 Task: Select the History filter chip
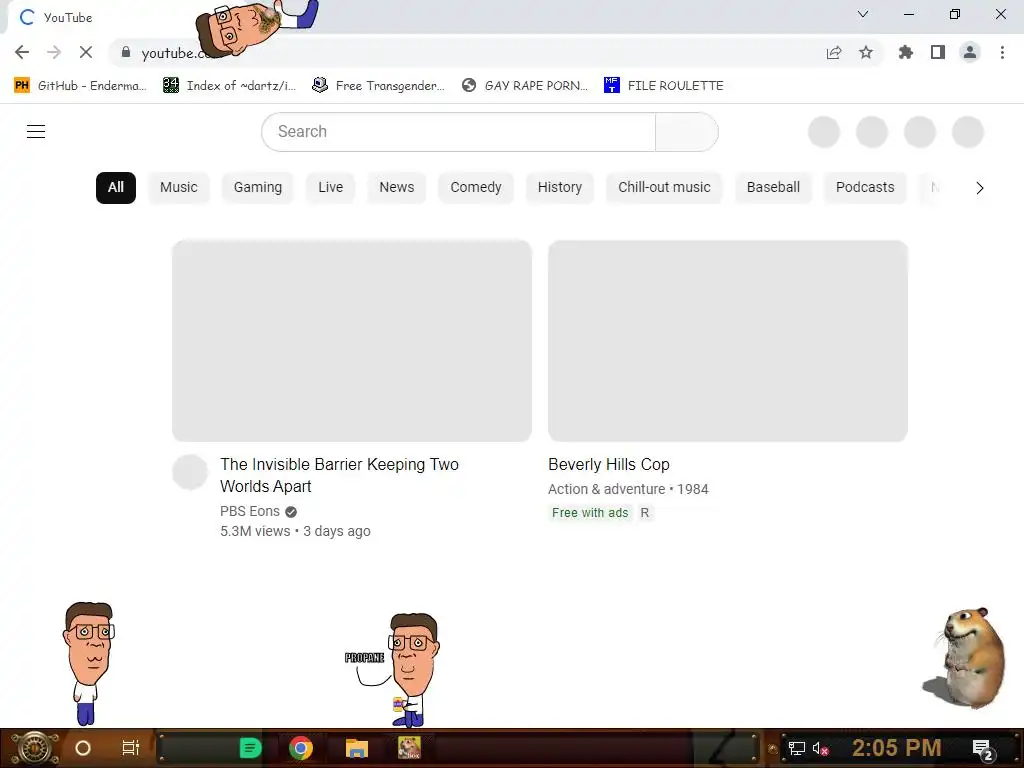click(x=560, y=187)
